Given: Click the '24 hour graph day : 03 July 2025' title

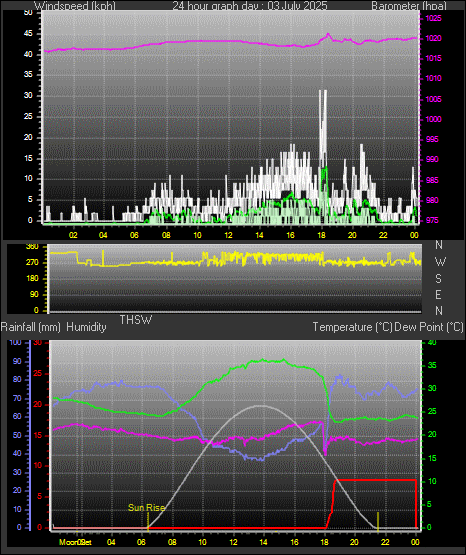Looking at the screenshot, I should 250,6.
